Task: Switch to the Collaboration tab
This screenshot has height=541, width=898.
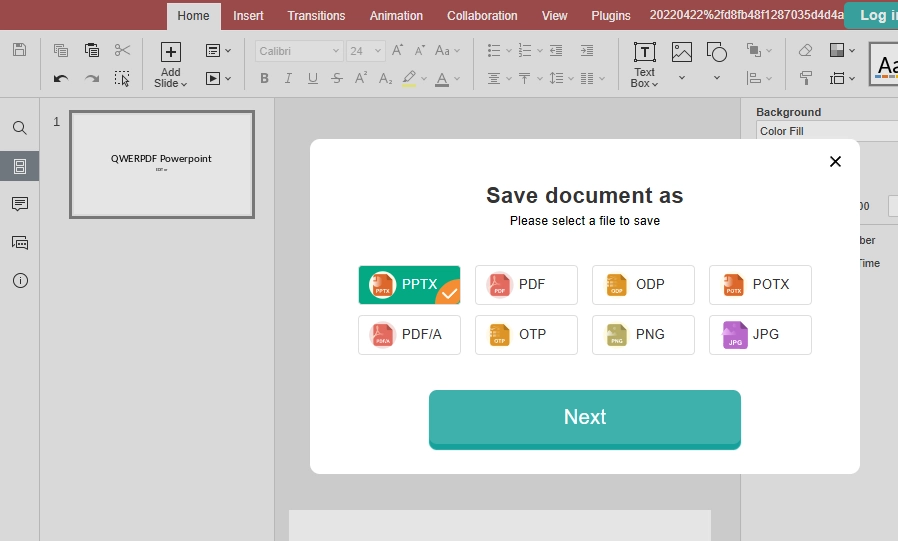Action: click(482, 16)
